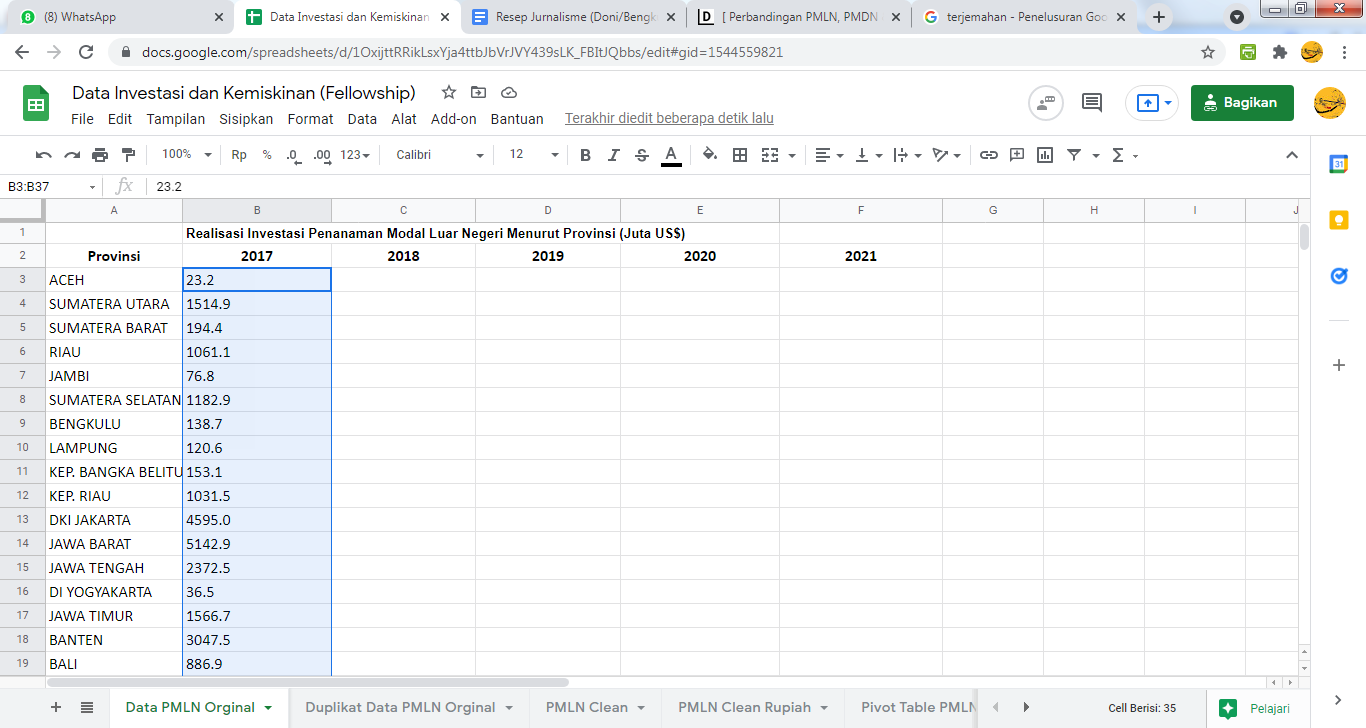The width and height of the screenshot is (1366, 728).
Task: Select the paint format tool
Action: tap(128, 155)
